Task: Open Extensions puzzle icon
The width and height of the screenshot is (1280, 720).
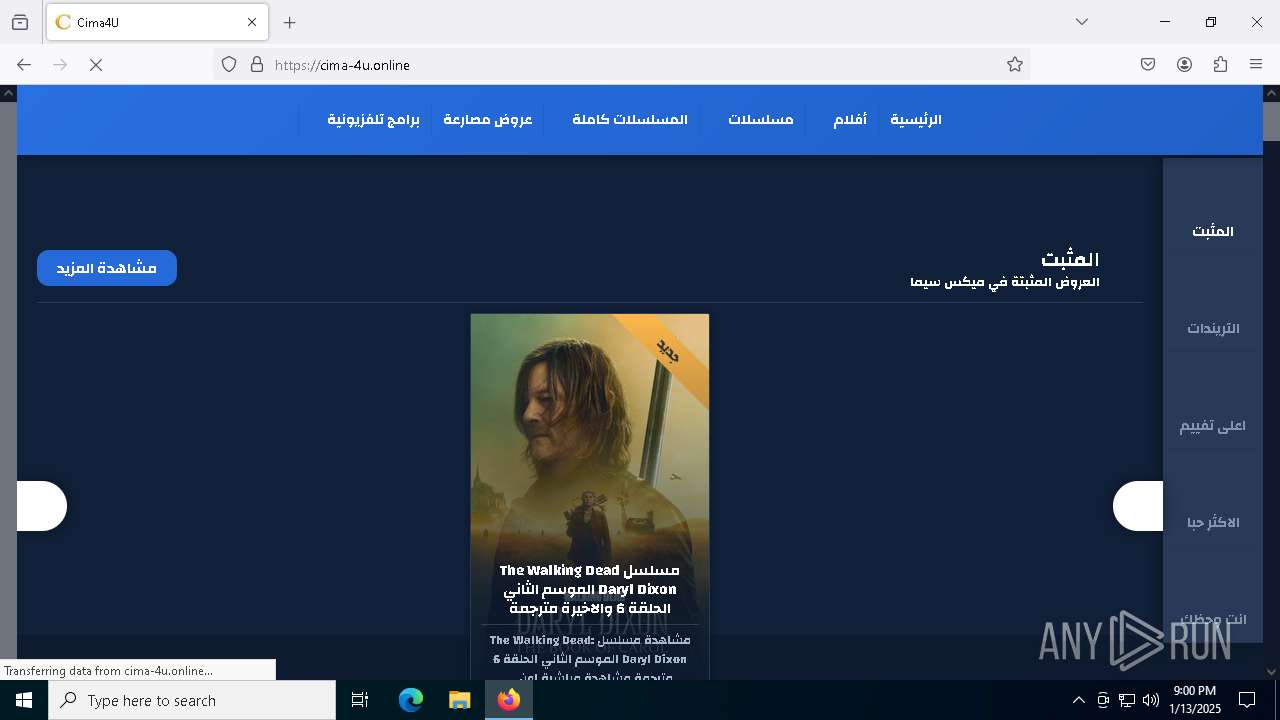Action: (1220, 65)
